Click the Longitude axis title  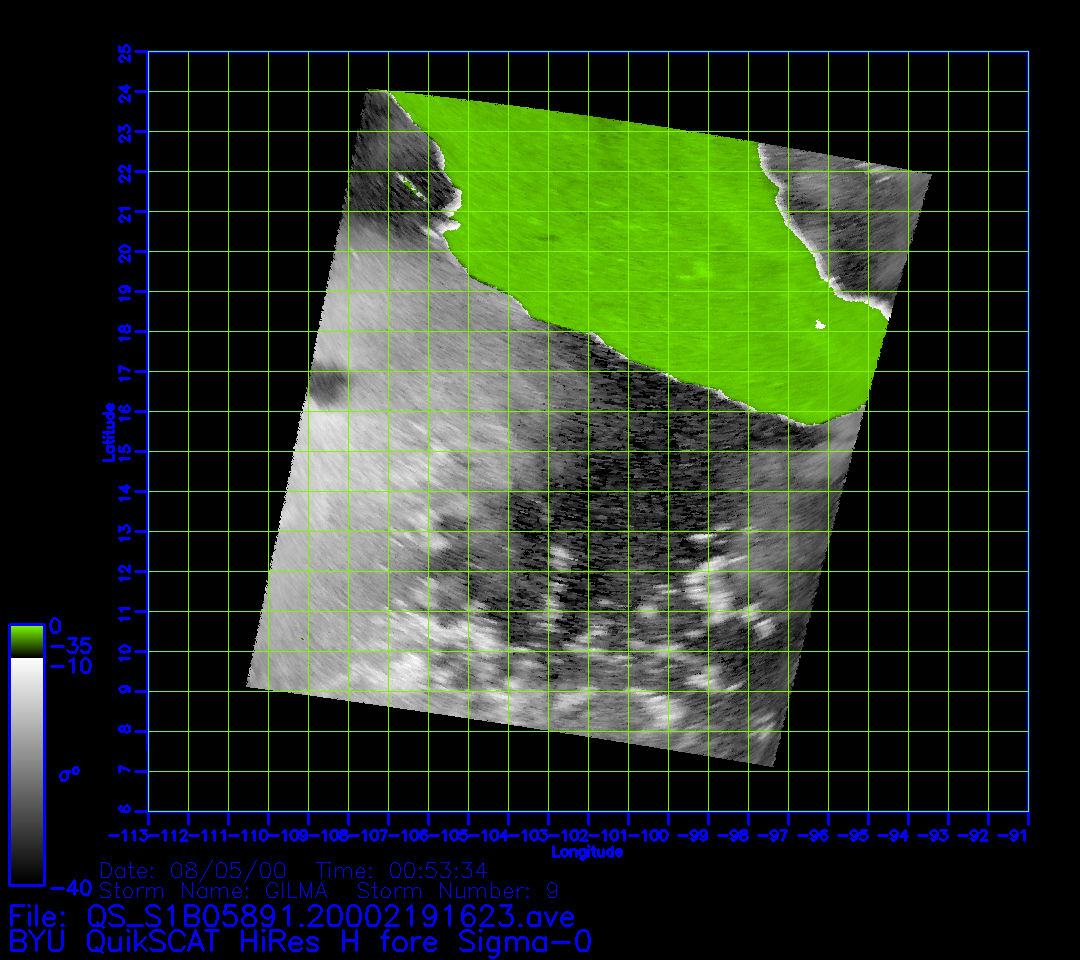(x=587, y=852)
